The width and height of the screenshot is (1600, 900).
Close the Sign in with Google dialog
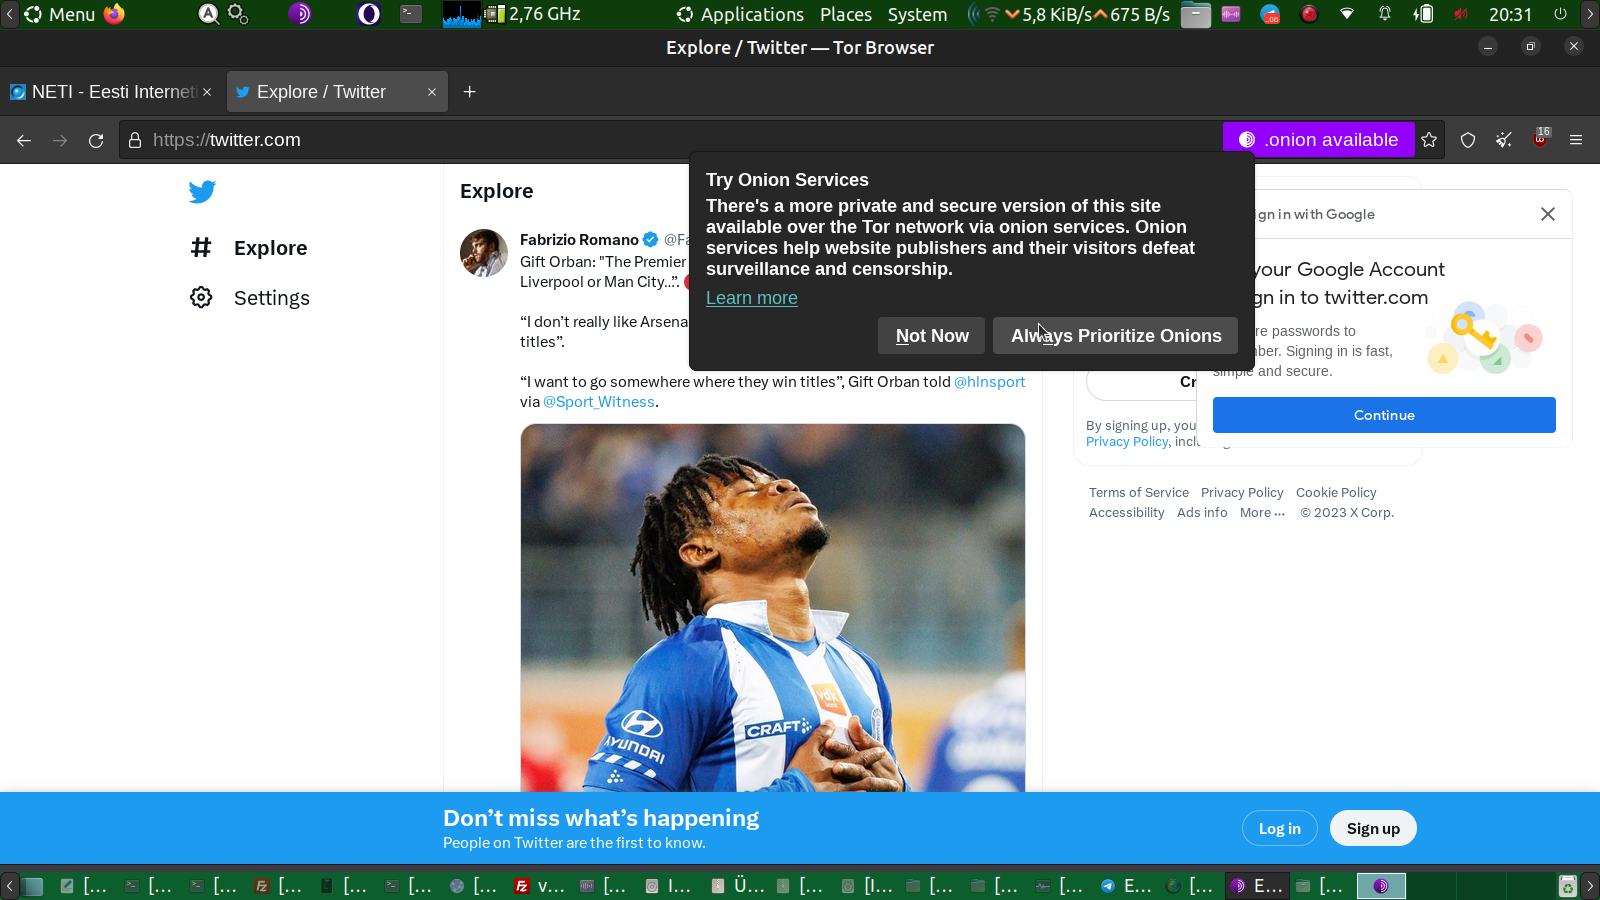coord(1548,214)
